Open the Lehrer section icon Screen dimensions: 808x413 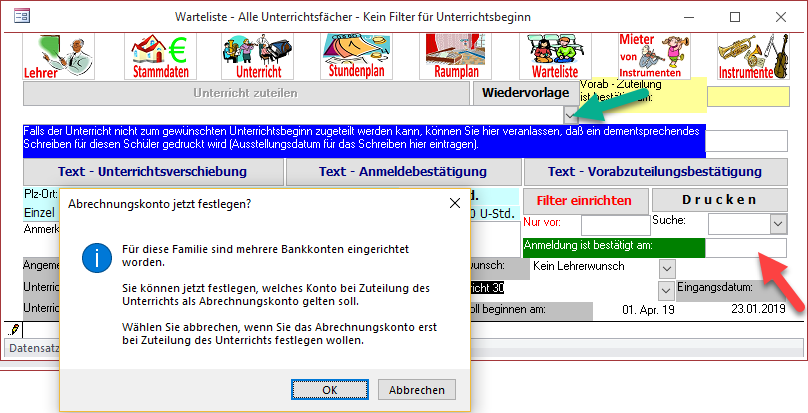point(59,57)
